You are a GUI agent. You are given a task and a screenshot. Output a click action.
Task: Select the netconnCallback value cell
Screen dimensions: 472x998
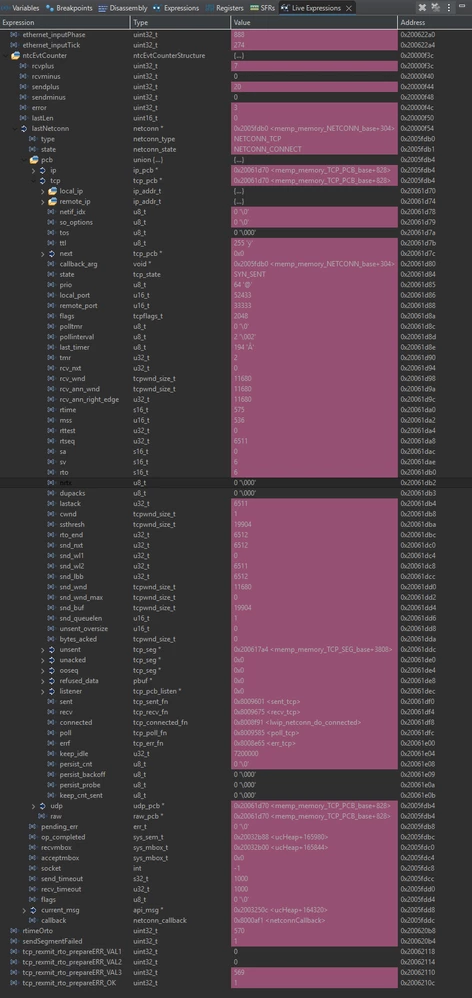pyautogui.click(x=314, y=920)
